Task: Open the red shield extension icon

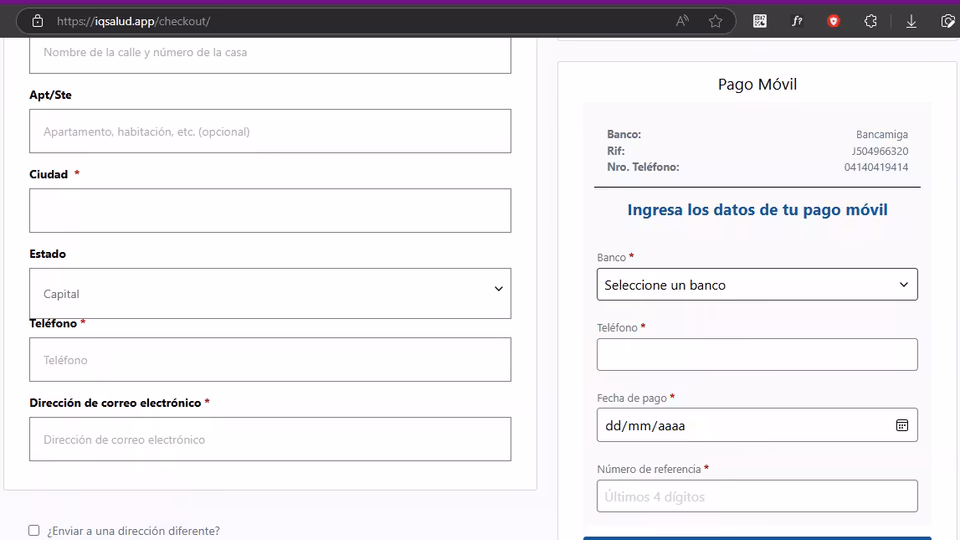Action: pos(833,21)
